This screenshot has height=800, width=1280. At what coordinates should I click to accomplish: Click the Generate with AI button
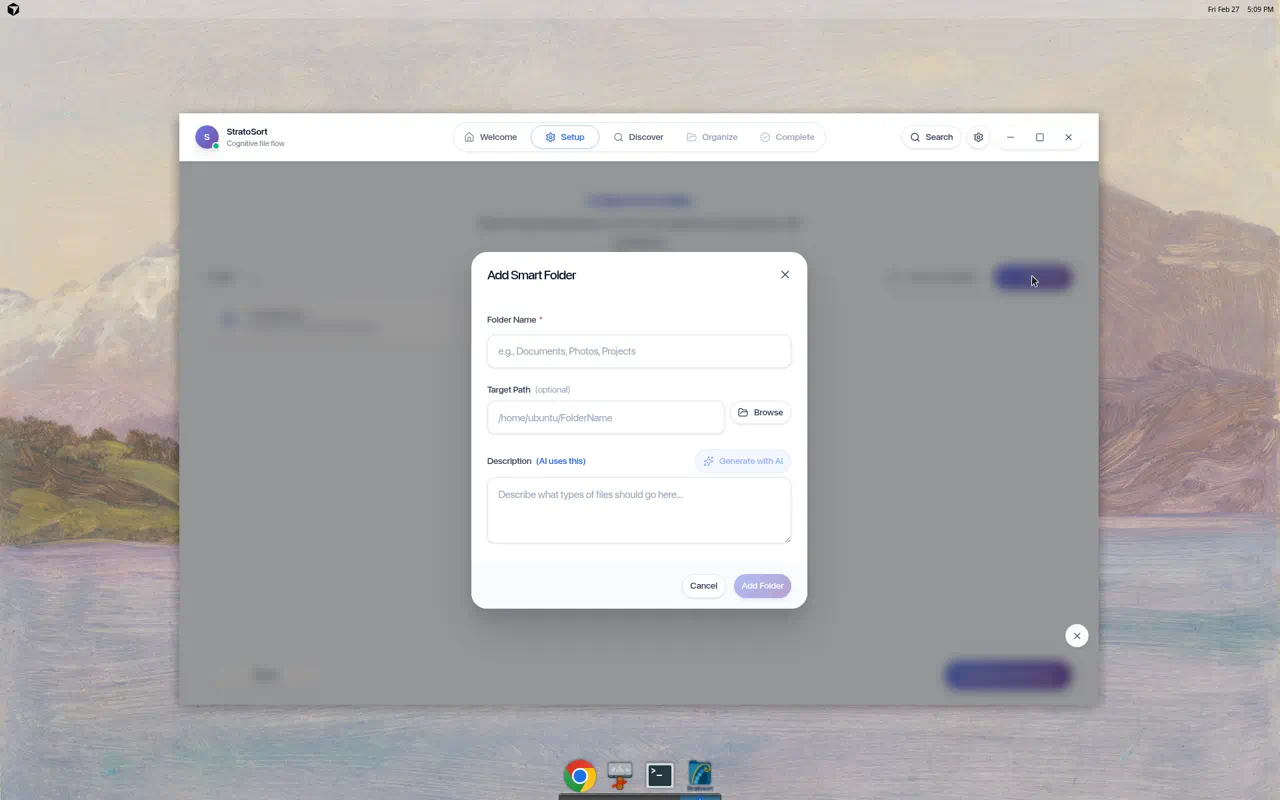pos(743,461)
